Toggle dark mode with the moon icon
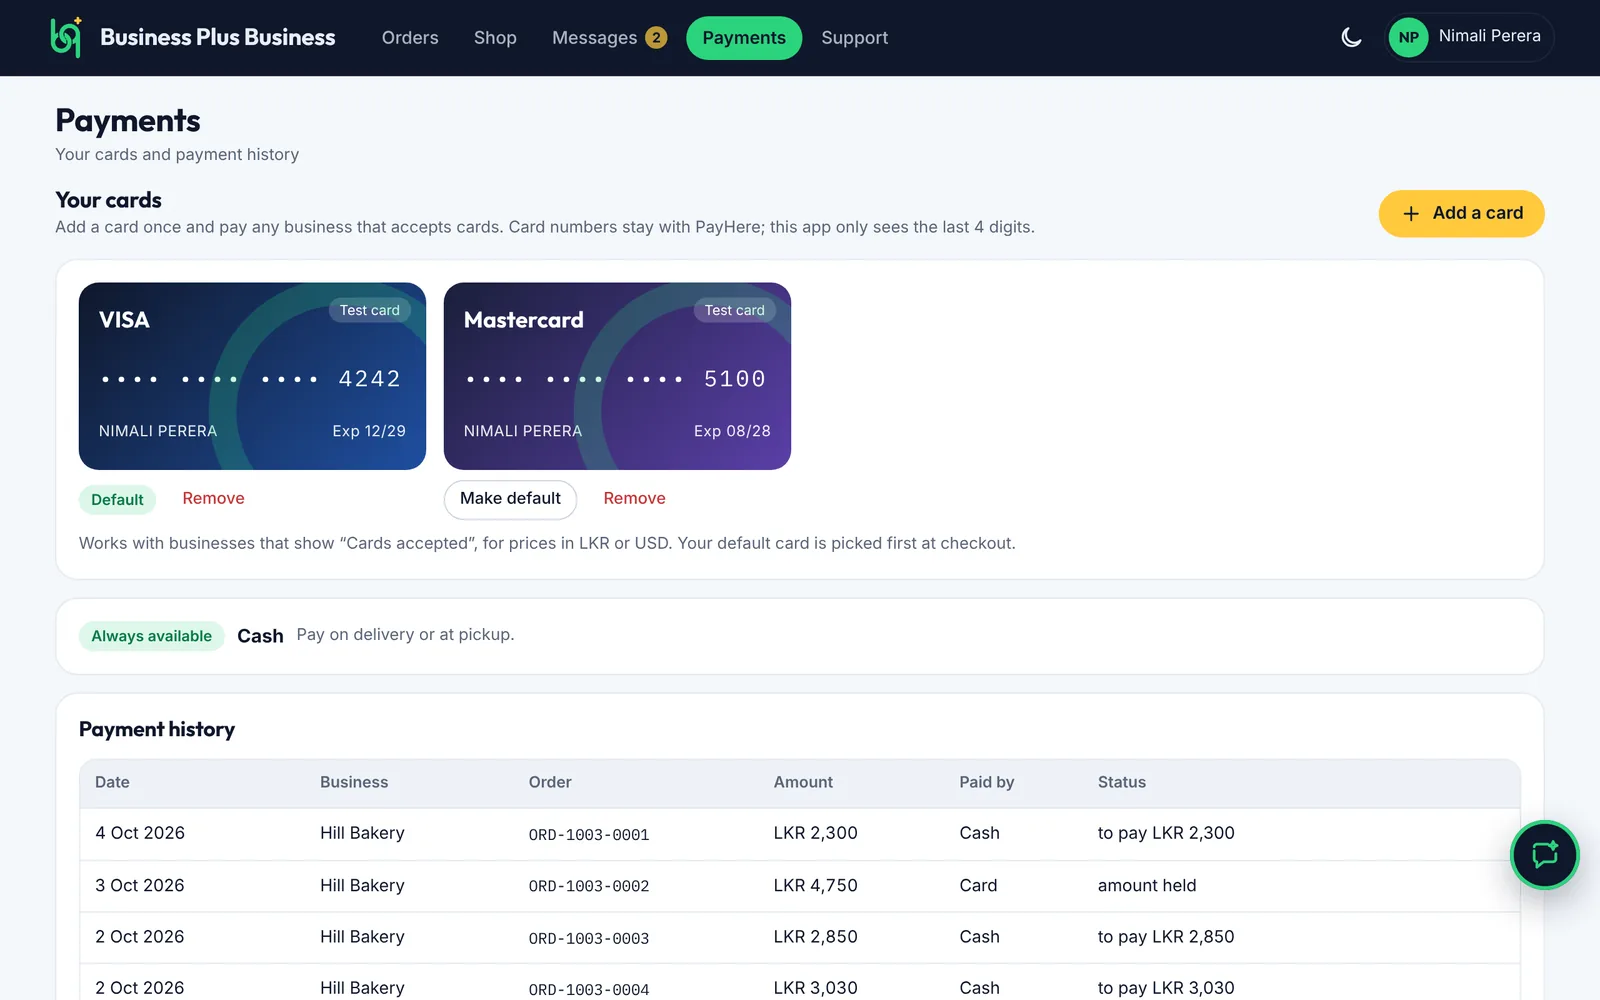 (x=1351, y=38)
